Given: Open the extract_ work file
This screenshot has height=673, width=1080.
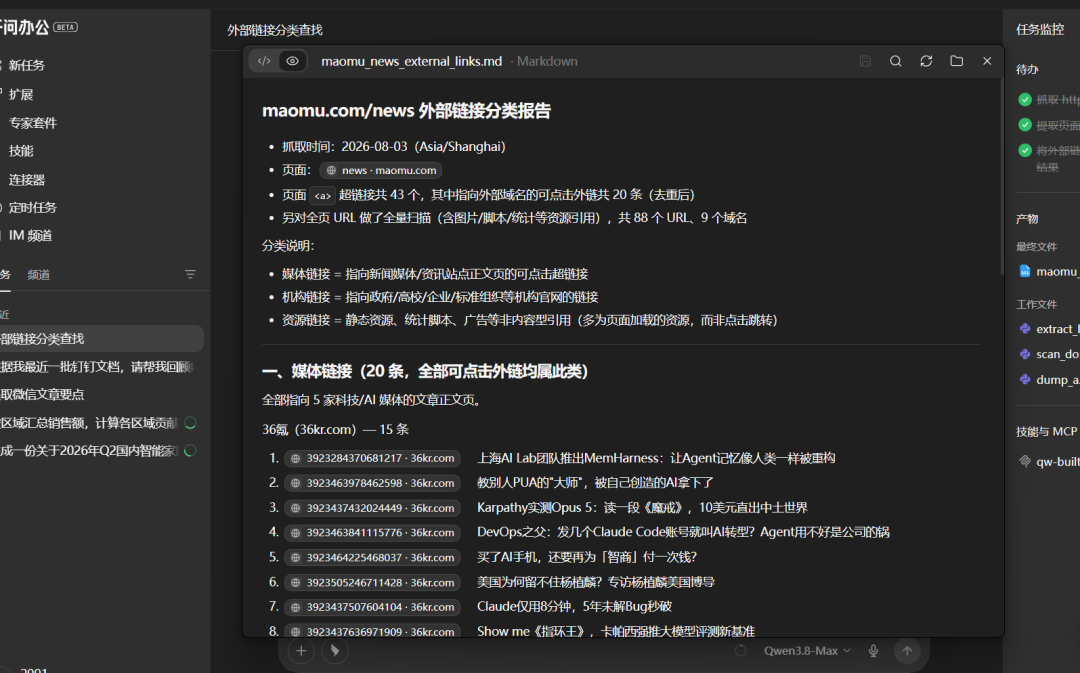Looking at the screenshot, I should pyautogui.click(x=1048, y=329).
